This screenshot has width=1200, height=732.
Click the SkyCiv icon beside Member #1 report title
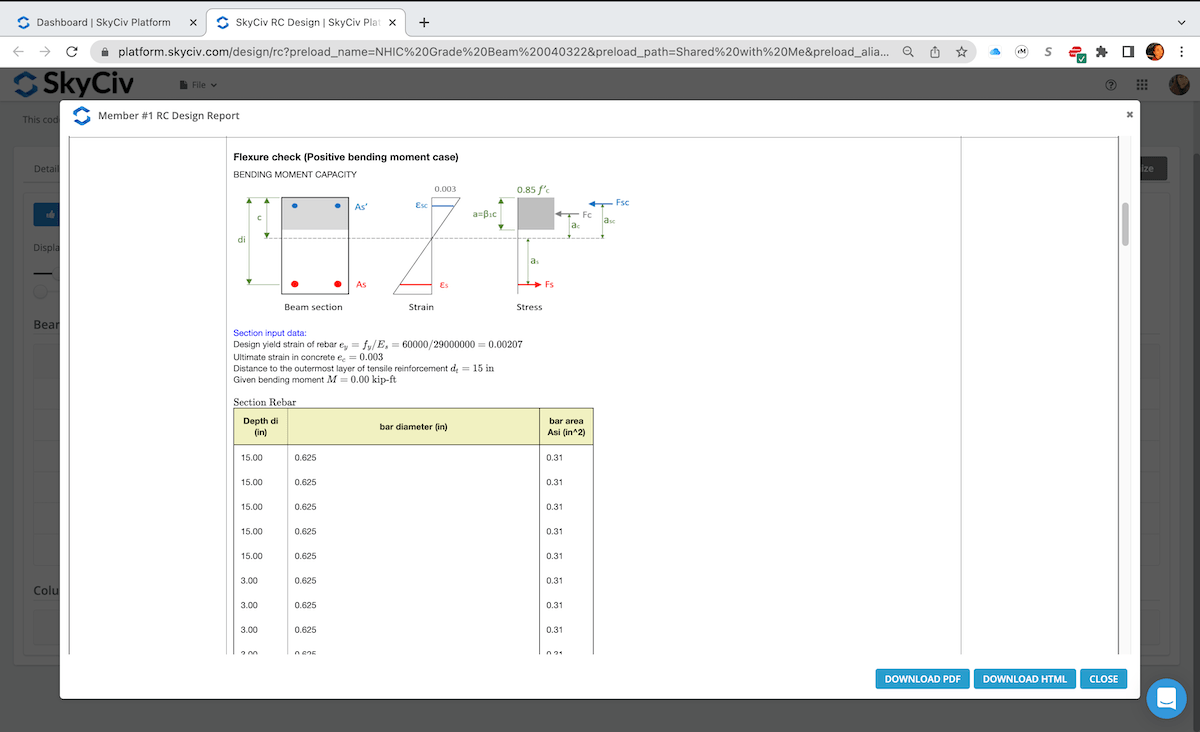coord(81,115)
